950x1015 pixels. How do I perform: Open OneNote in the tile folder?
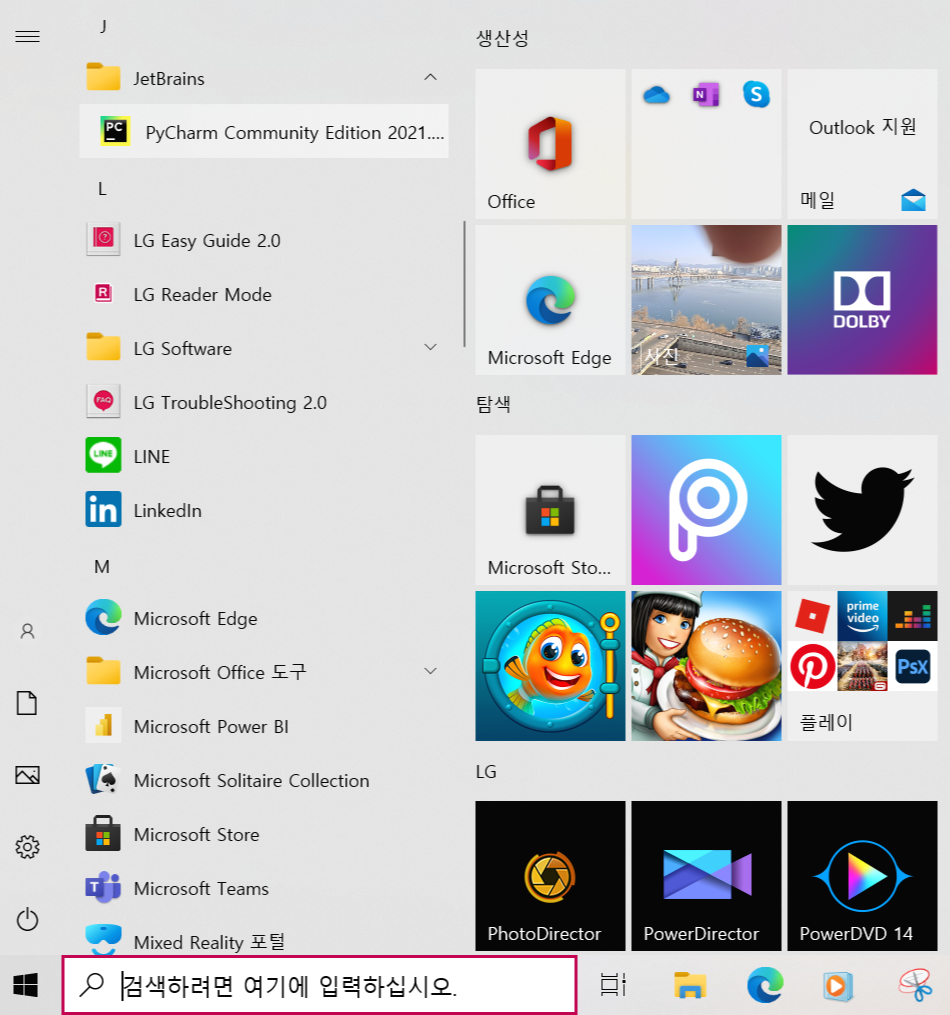click(x=705, y=95)
